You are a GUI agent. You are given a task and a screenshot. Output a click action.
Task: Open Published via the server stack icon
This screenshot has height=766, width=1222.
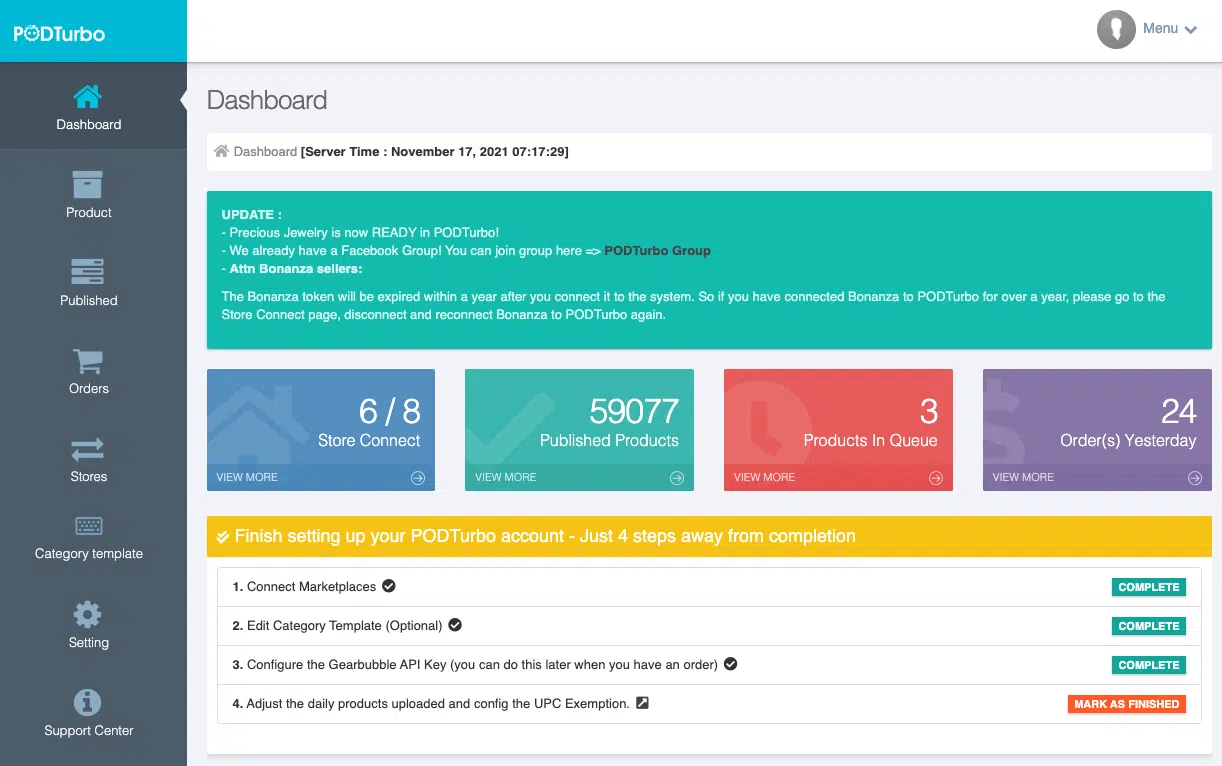[88, 272]
